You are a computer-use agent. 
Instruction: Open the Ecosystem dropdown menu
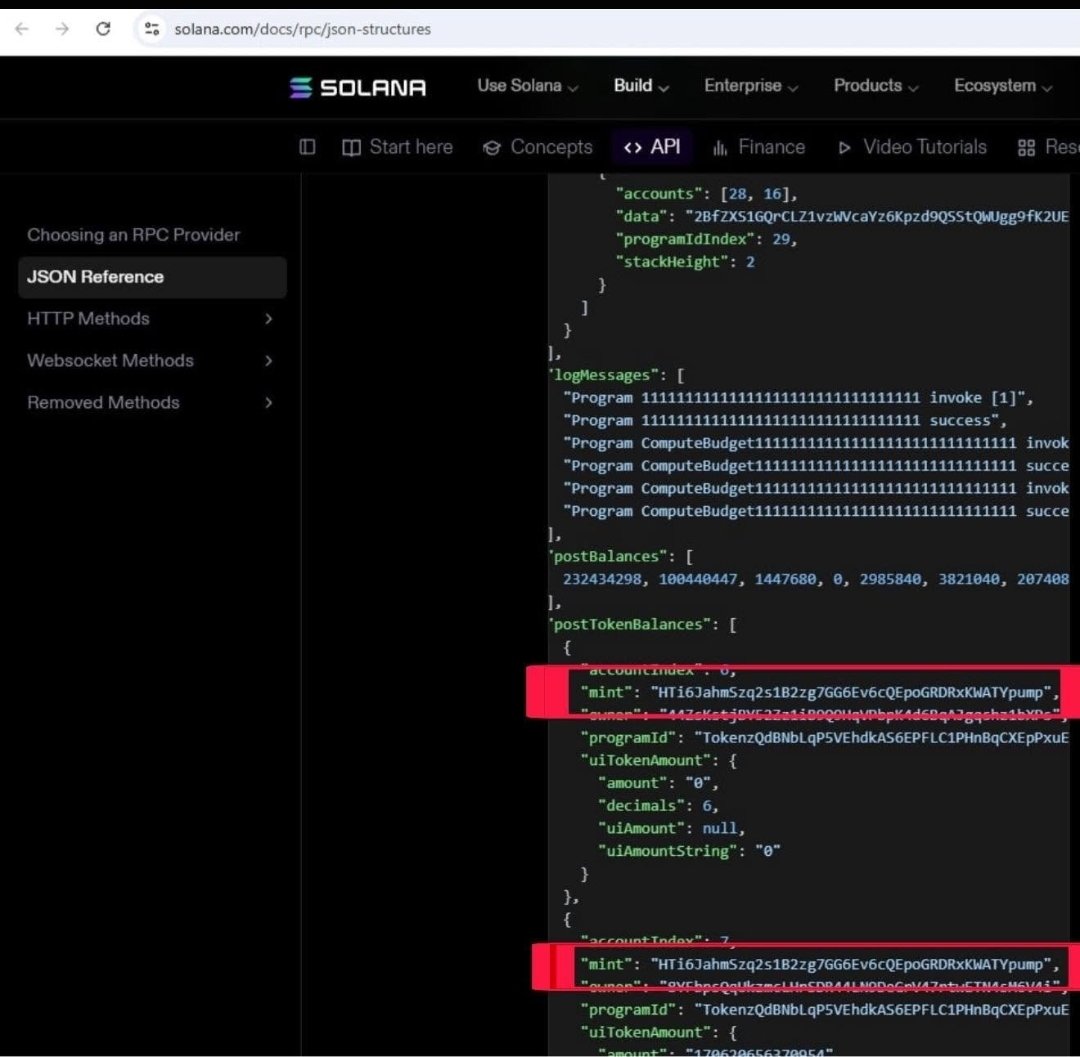click(x=1003, y=85)
